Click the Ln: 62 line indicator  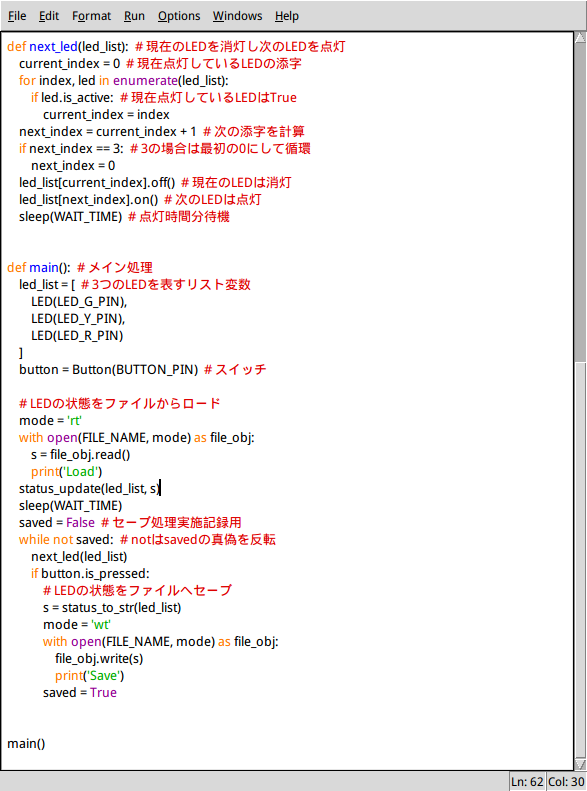527,782
